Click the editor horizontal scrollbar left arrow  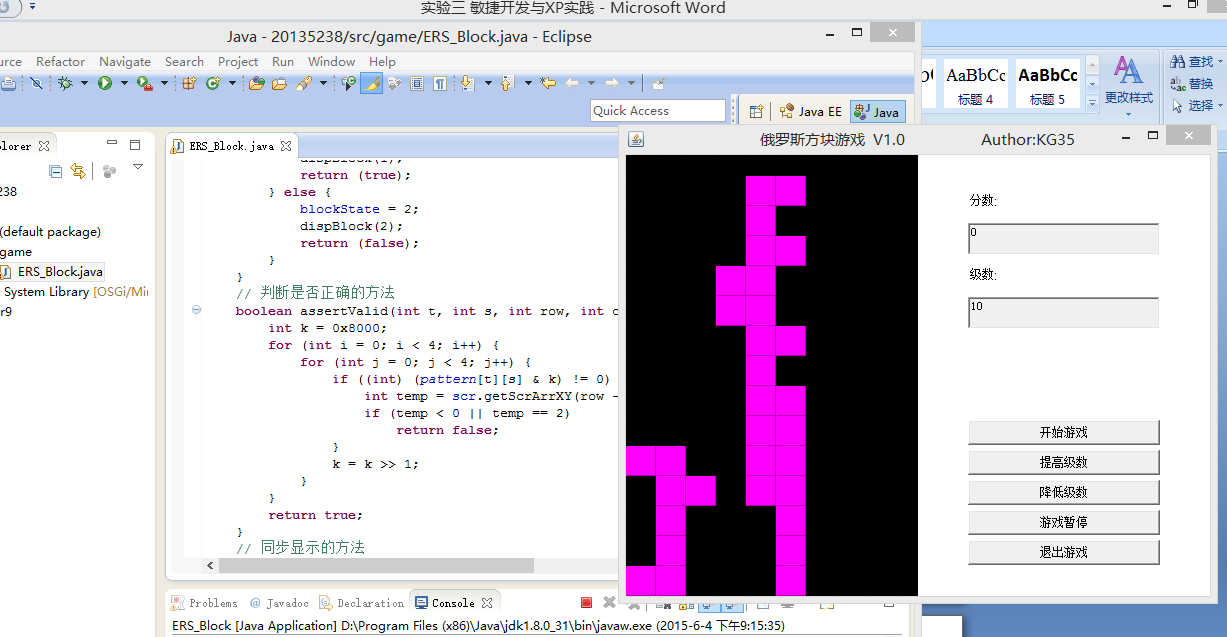point(210,565)
